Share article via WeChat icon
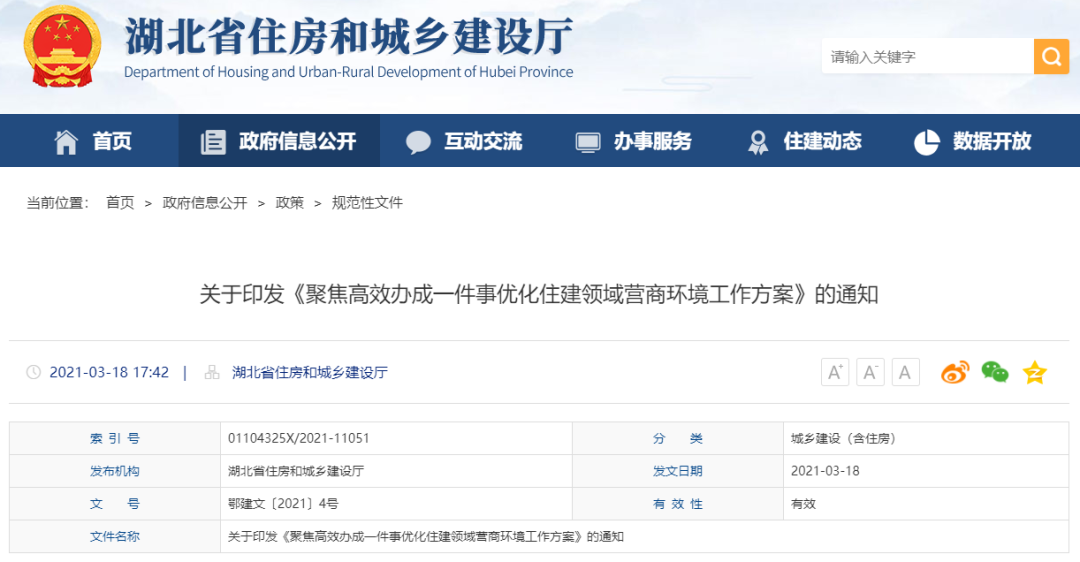This screenshot has height=562, width=1080. point(994,373)
